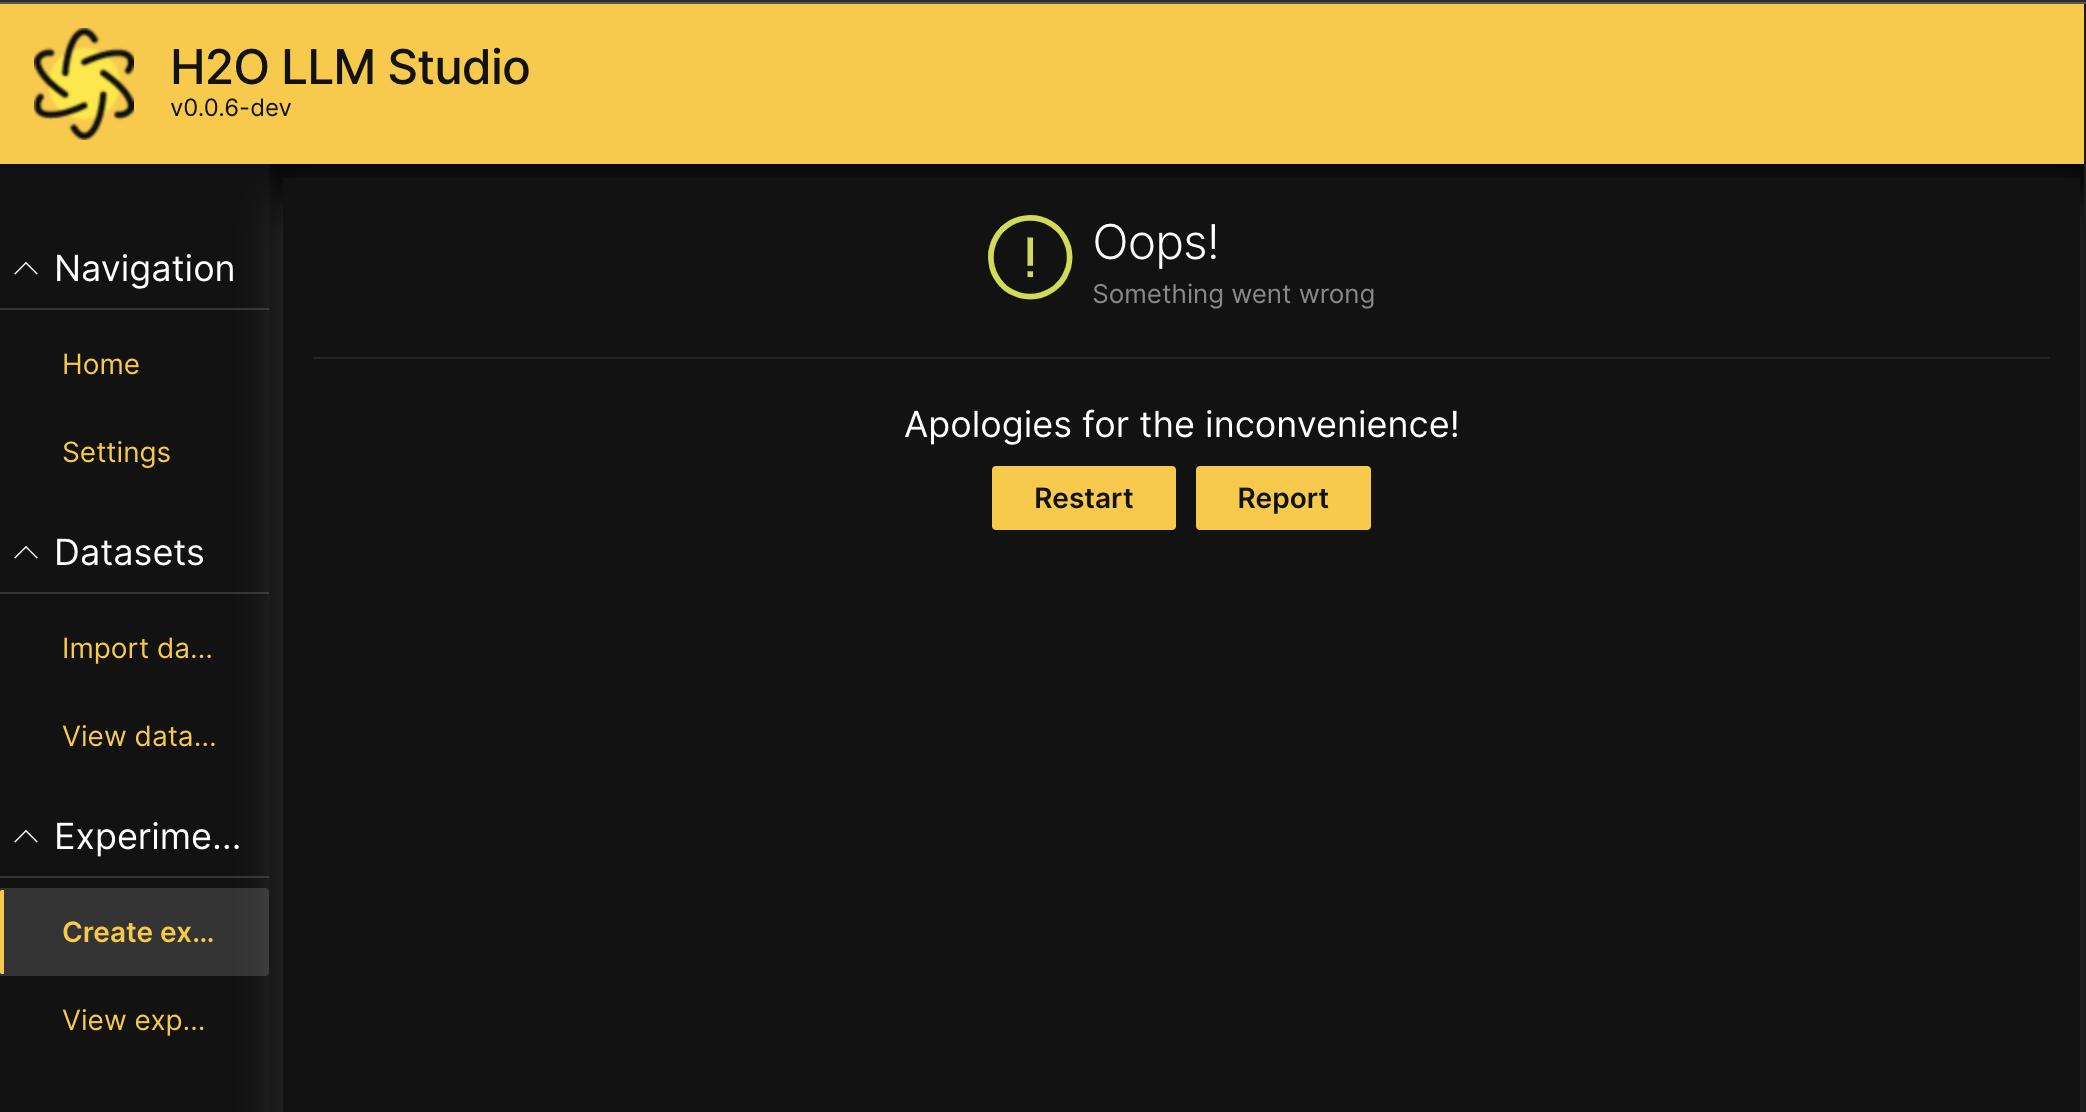The height and width of the screenshot is (1112, 2086).
Task: Click the Something went wrong text
Action: [1233, 293]
